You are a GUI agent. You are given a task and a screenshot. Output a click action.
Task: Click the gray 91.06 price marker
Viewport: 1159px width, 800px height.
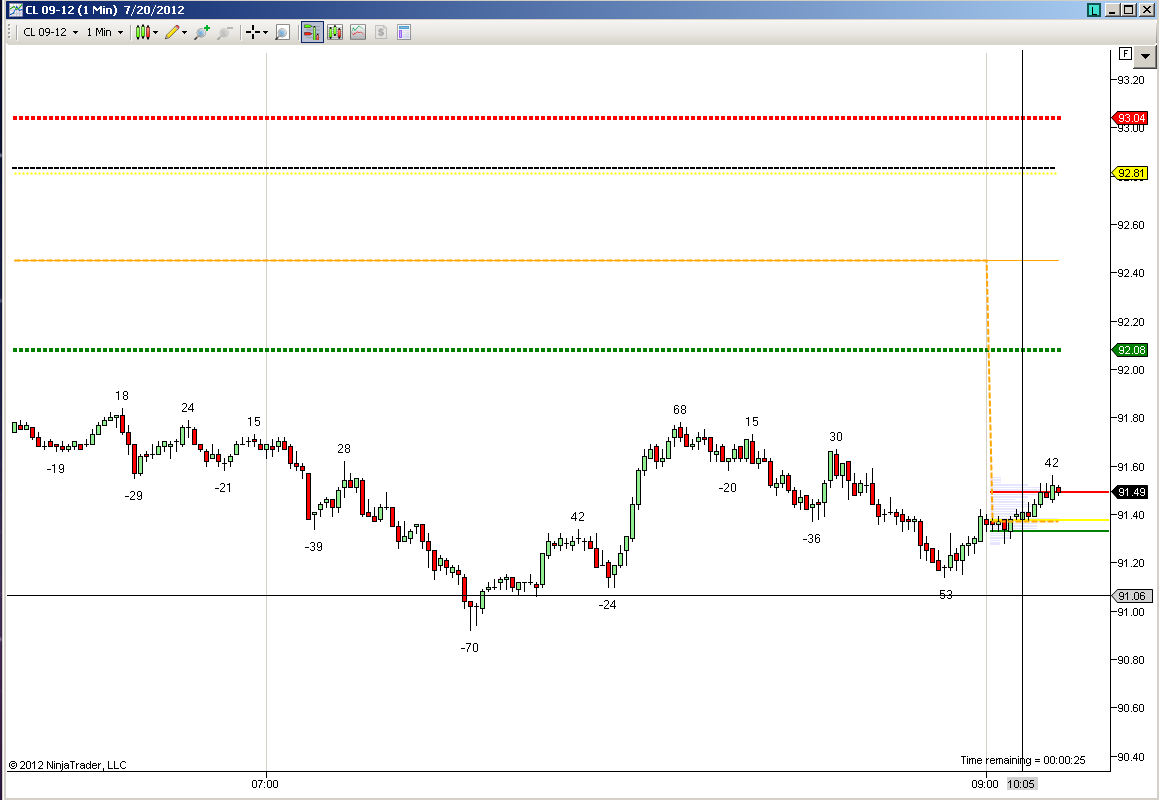pyautogui.click(x=1130, y=596)
